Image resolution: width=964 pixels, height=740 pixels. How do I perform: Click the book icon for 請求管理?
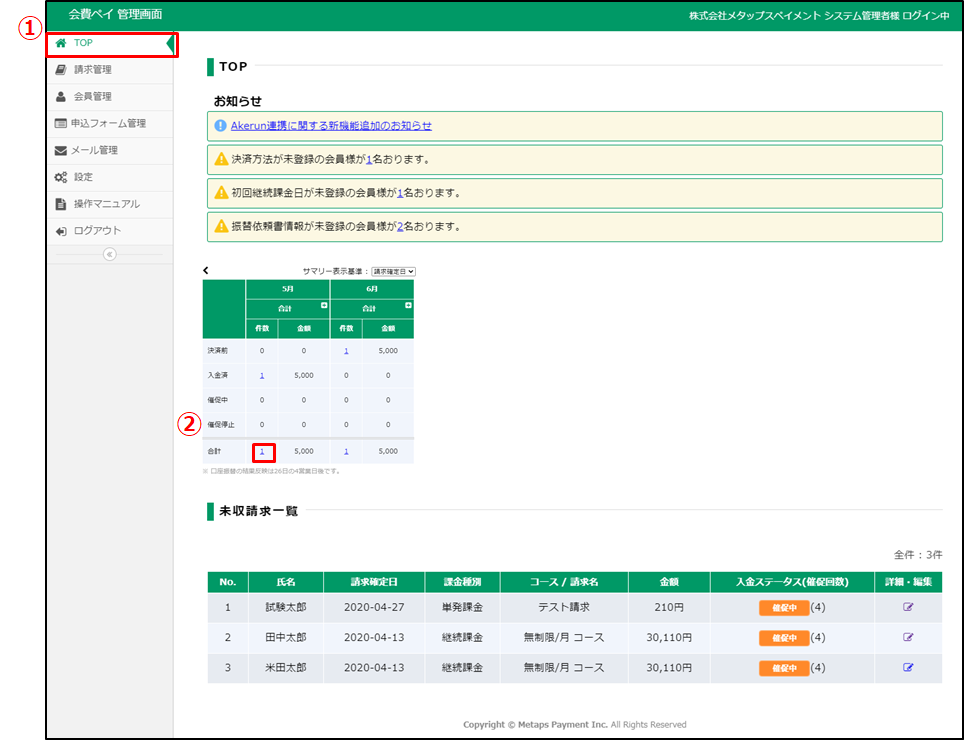coord(60,69)
